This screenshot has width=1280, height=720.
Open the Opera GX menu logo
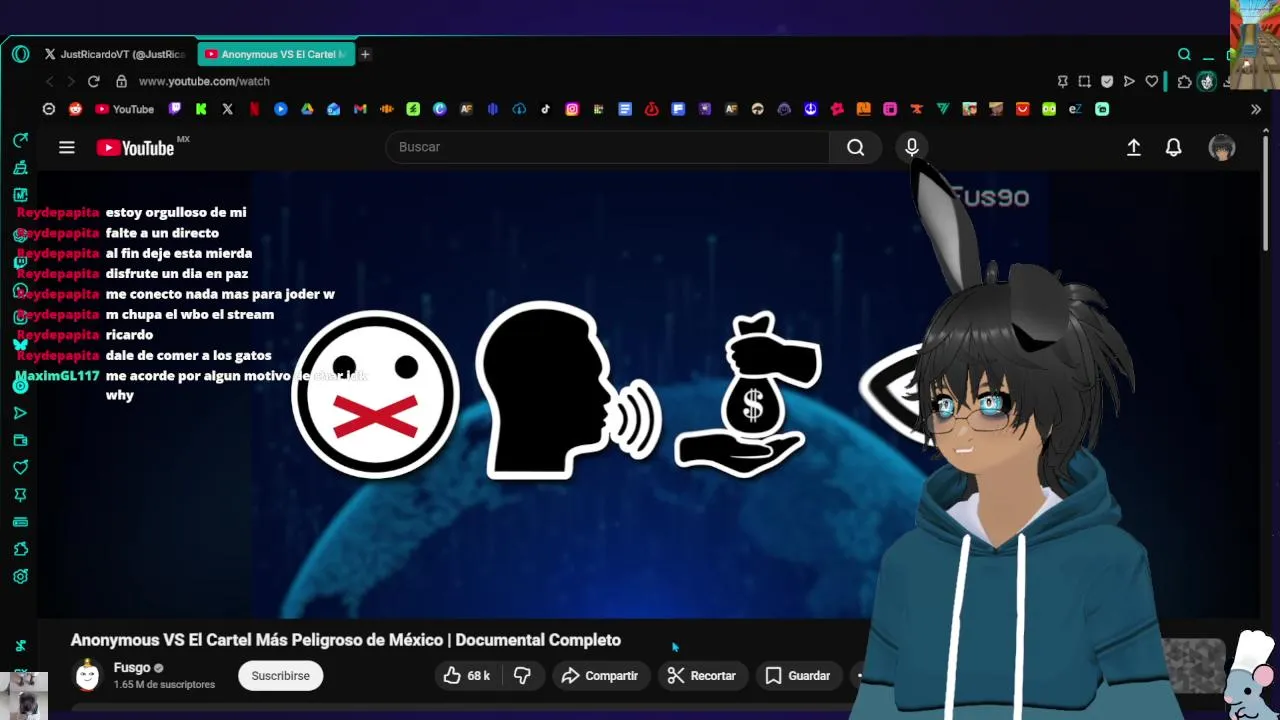[x=20, y=54]
